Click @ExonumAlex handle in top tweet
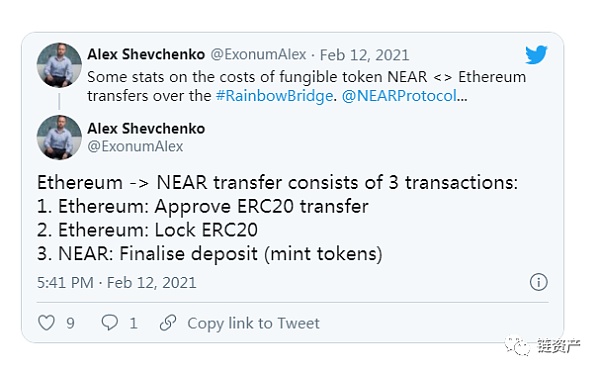This screenshot has height=373, width=600. 258,55
